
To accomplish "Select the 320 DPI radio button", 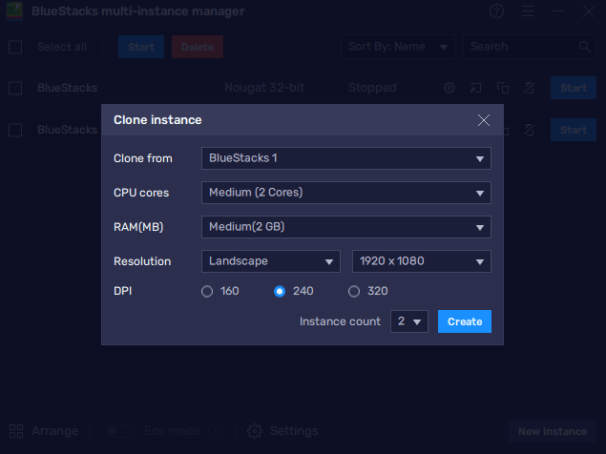I will point(354,291).
